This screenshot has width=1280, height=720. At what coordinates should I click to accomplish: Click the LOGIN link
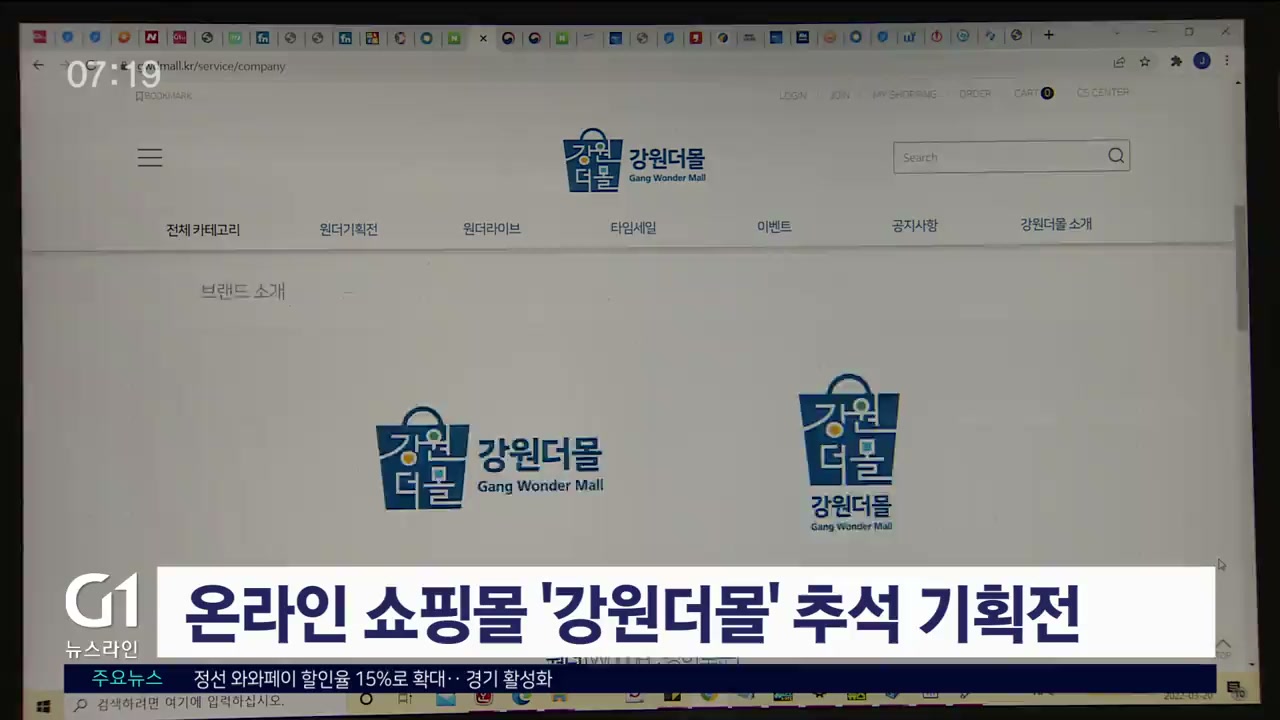(792, 95)
